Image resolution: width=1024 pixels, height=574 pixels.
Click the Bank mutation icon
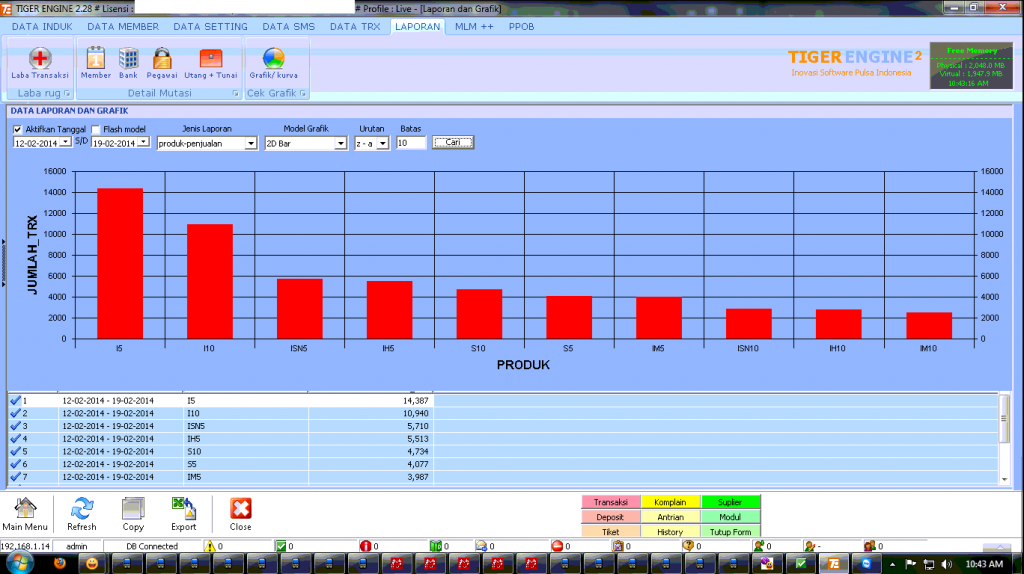[x=128, y=62]
